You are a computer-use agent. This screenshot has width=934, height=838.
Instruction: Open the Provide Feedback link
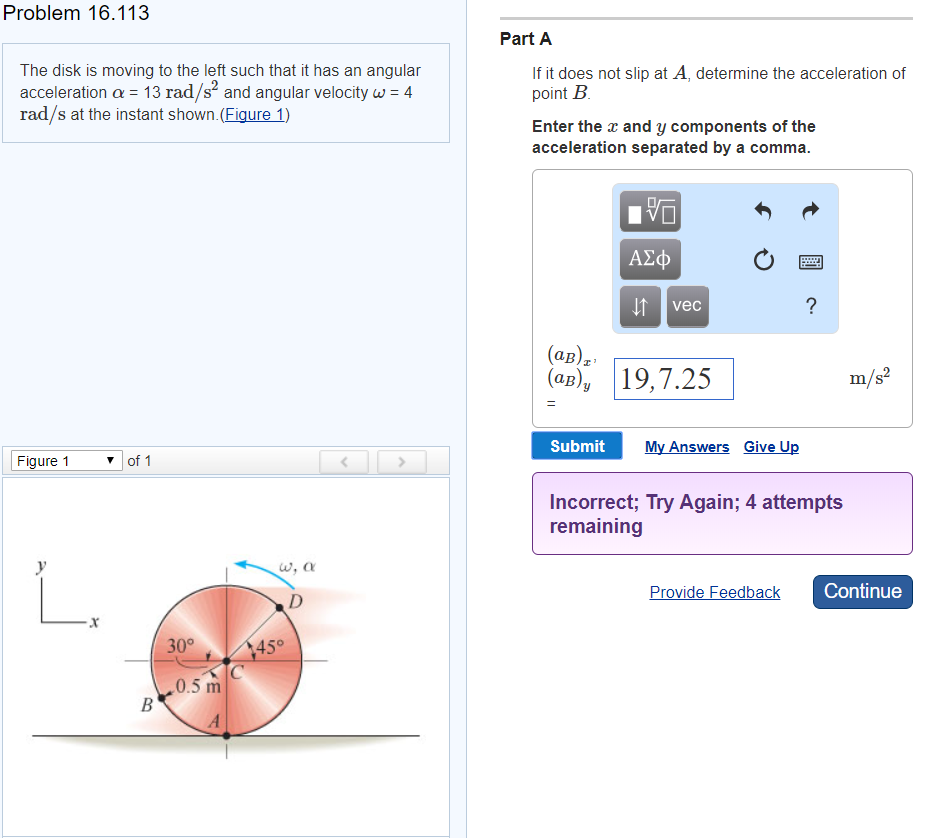(x=714, y=592)
